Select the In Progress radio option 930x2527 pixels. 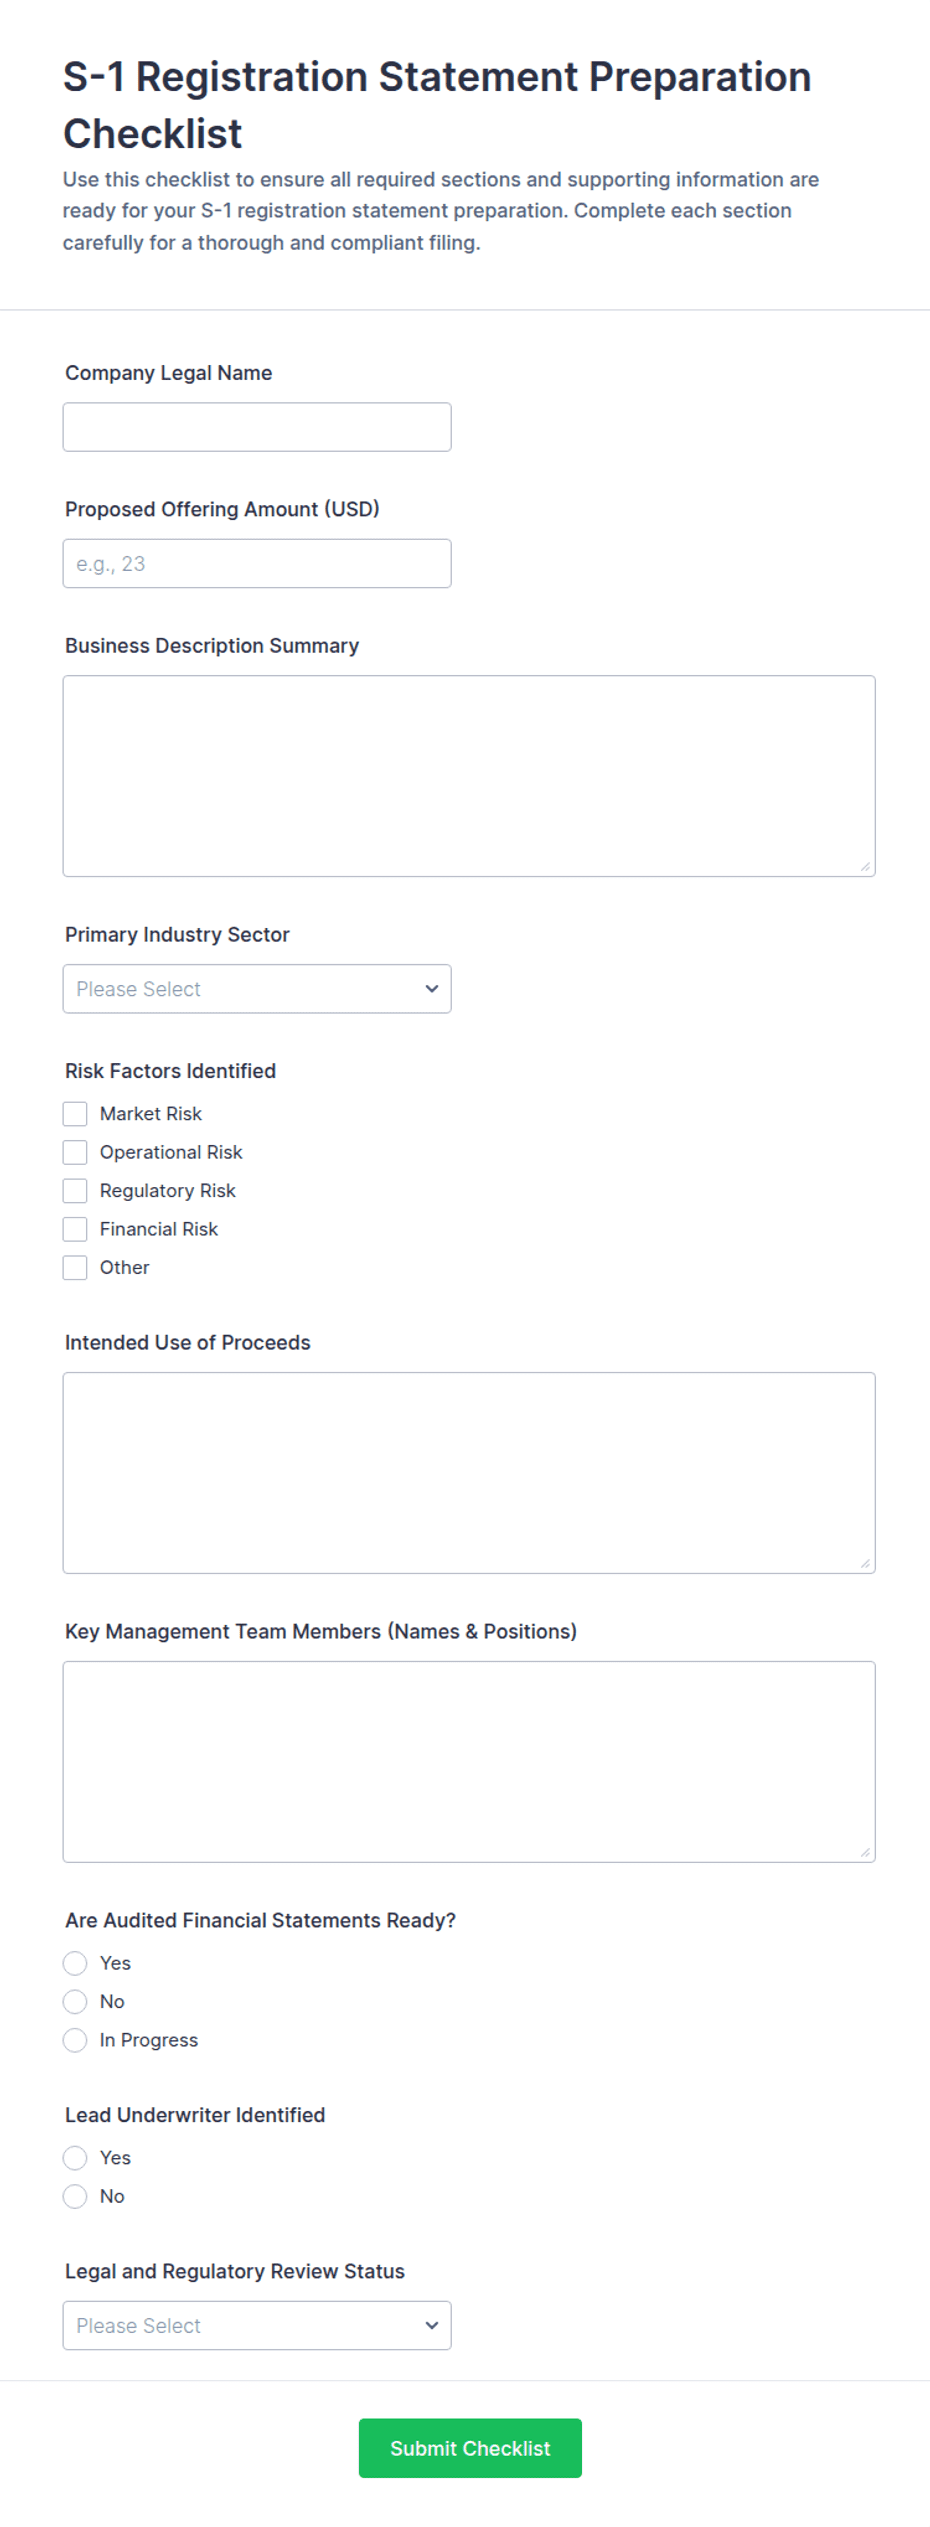coord(75,2040)
